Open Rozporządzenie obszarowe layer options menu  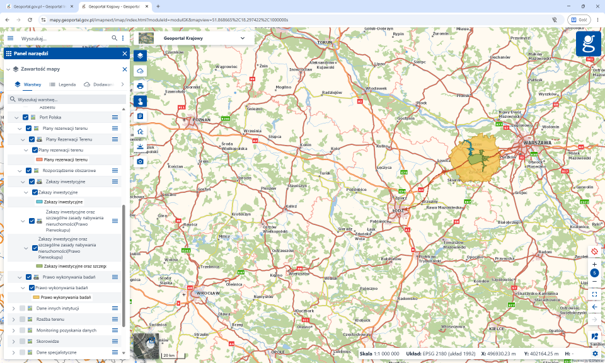(115, 171)
